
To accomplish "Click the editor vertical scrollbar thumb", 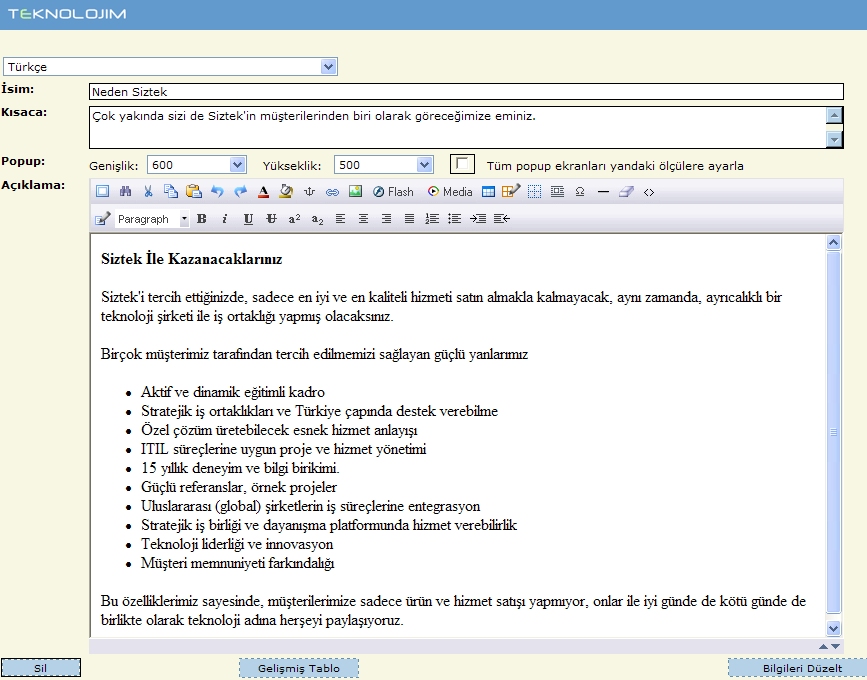I will [x=833, y=432].
